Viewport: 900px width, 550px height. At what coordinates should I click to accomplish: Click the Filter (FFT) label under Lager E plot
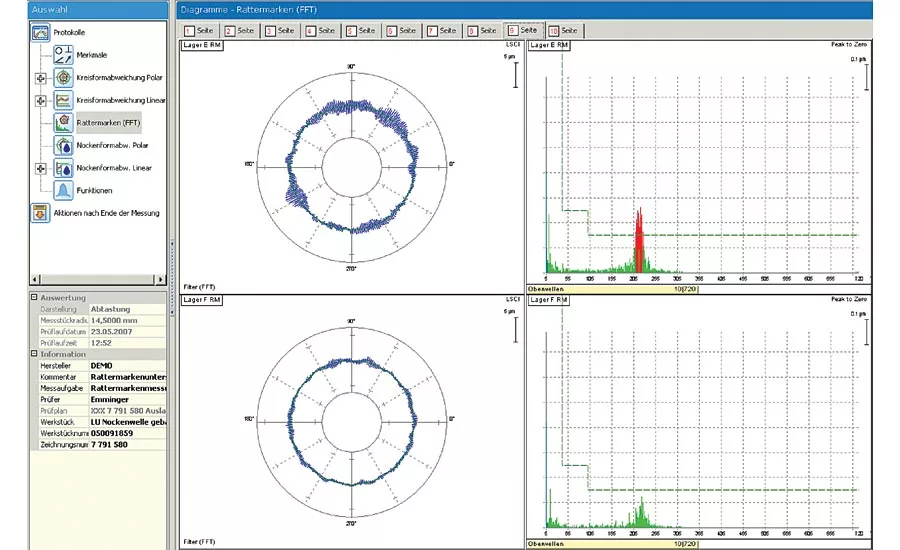point(199,286)
